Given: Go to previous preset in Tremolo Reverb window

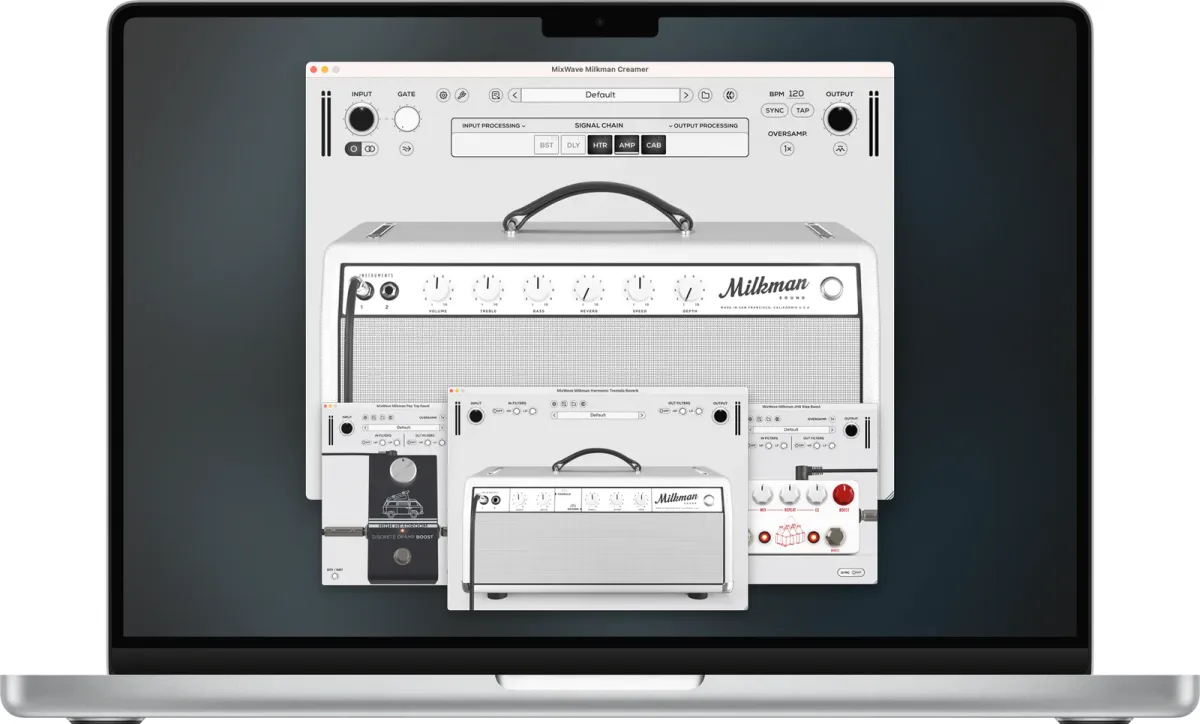Looking at the screenshot, I should 553,414.
